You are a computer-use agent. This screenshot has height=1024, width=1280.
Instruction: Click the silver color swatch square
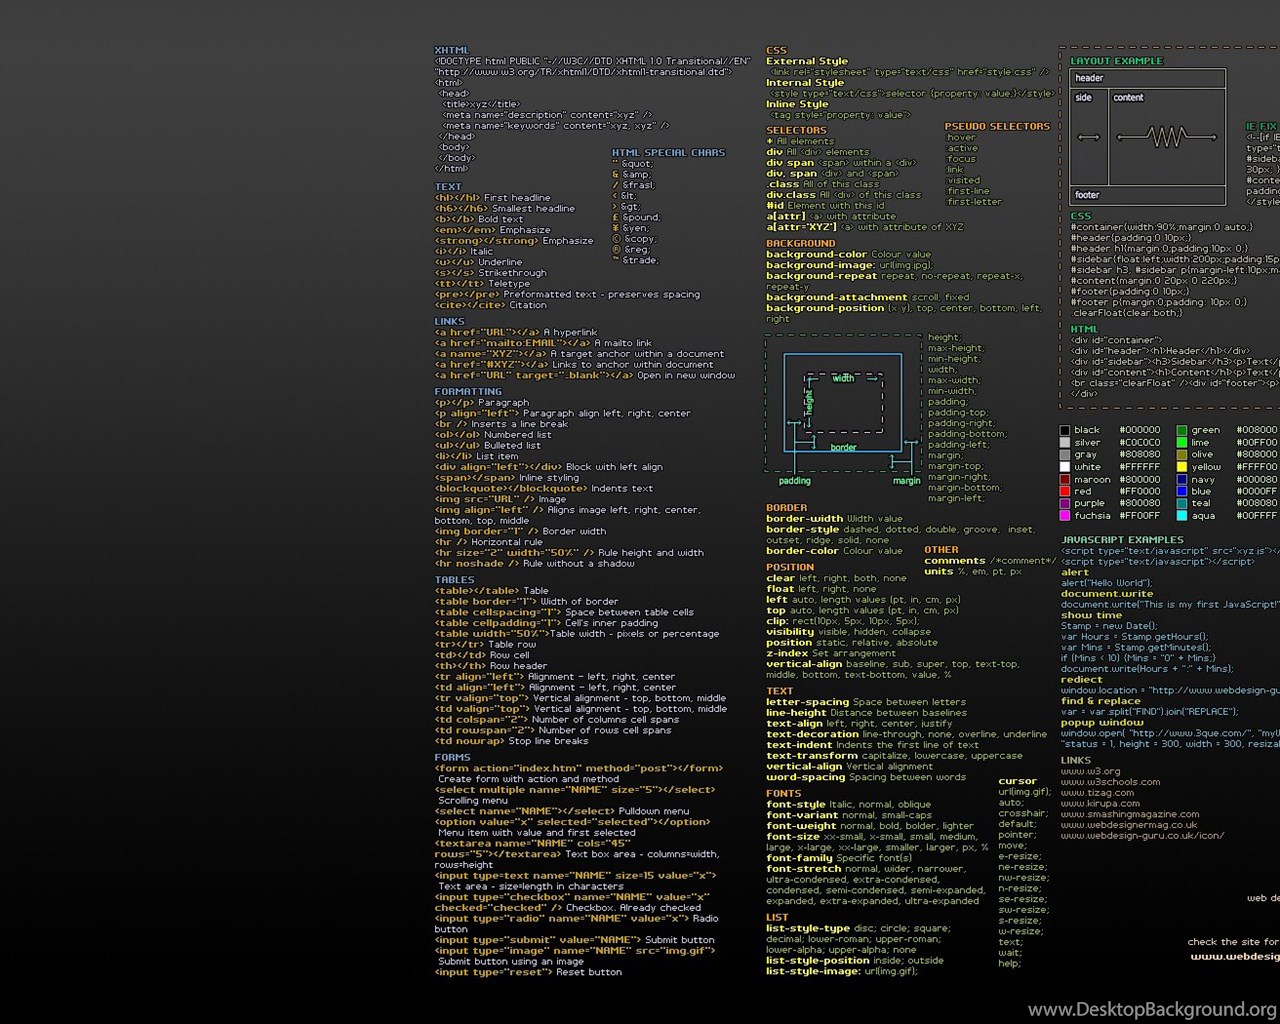pos(1065,442)
